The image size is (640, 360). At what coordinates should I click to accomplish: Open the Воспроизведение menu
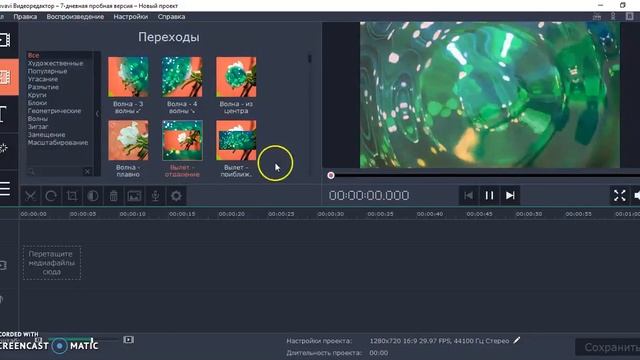[x=75, y=17]
